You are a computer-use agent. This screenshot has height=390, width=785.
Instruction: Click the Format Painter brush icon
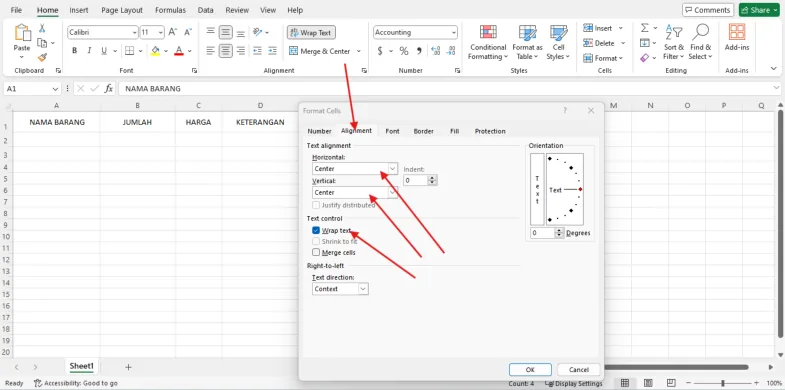pos(43,58)
